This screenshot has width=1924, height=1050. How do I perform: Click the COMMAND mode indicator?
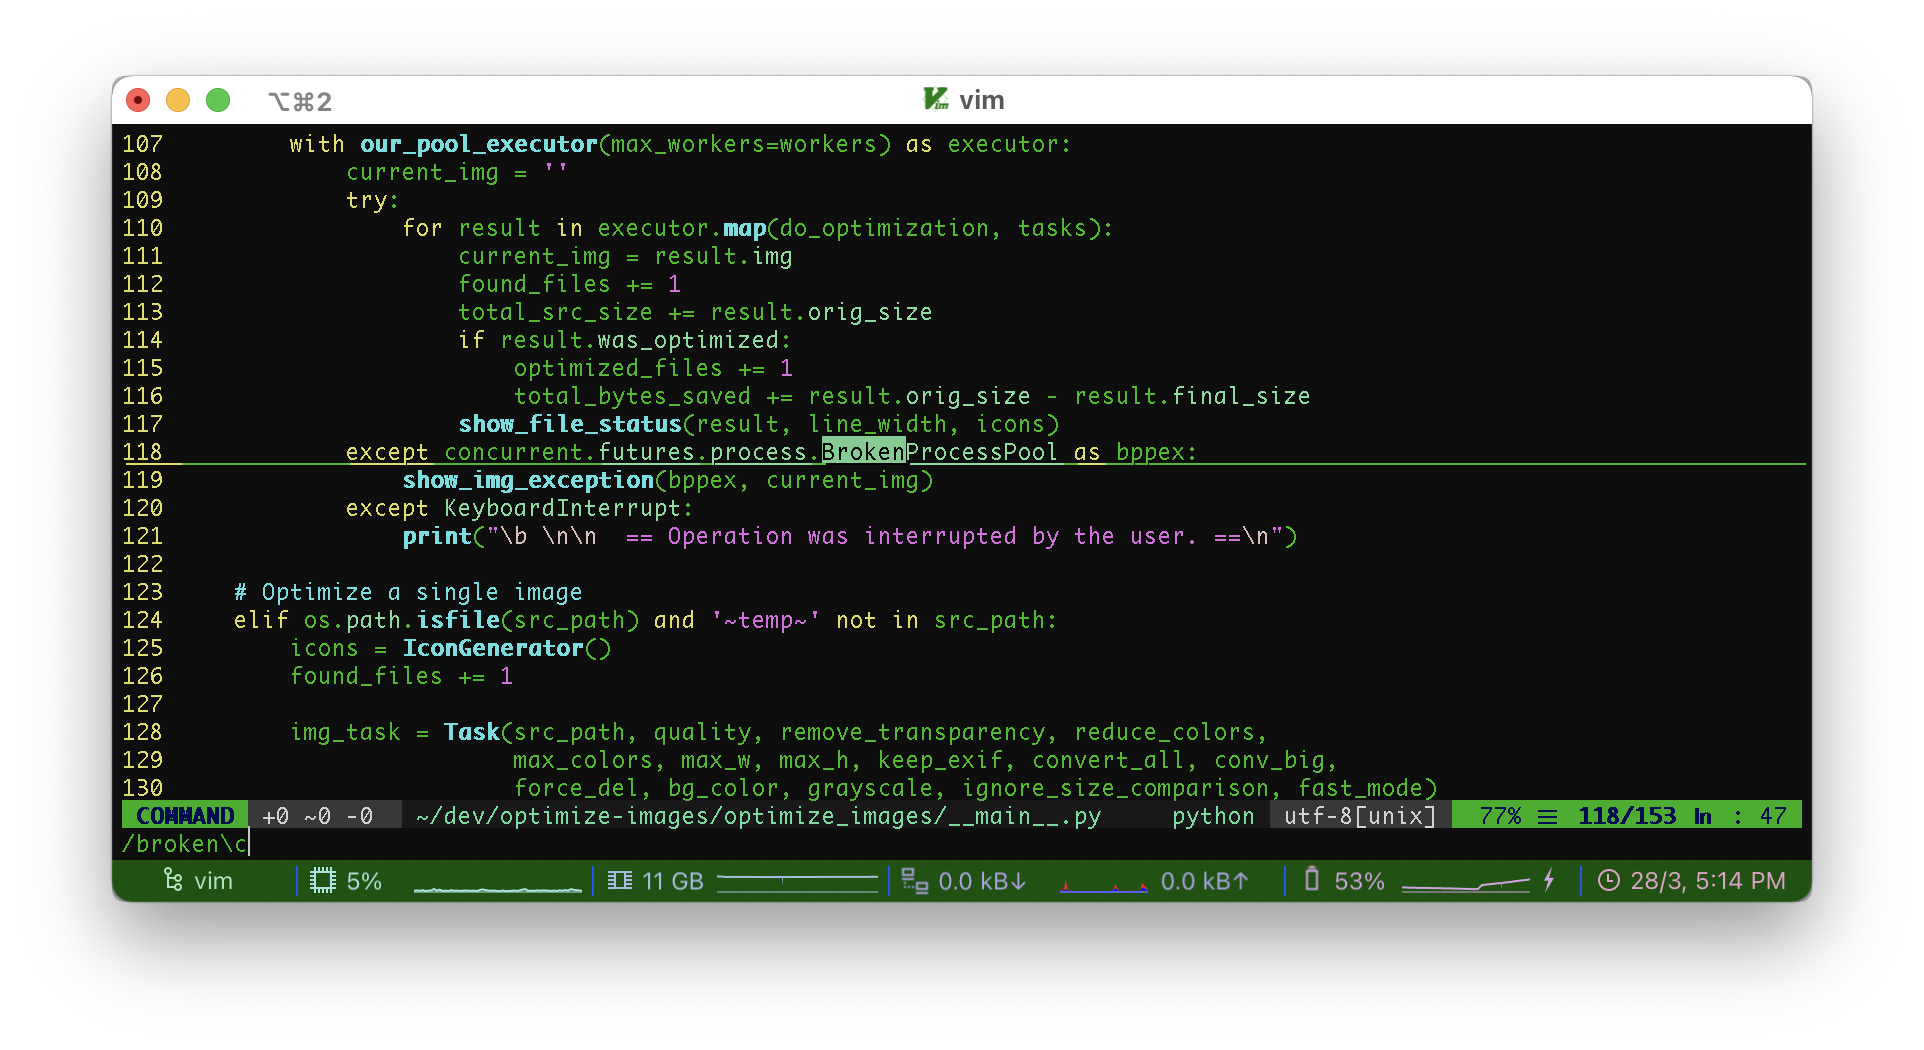pos(185,816)
